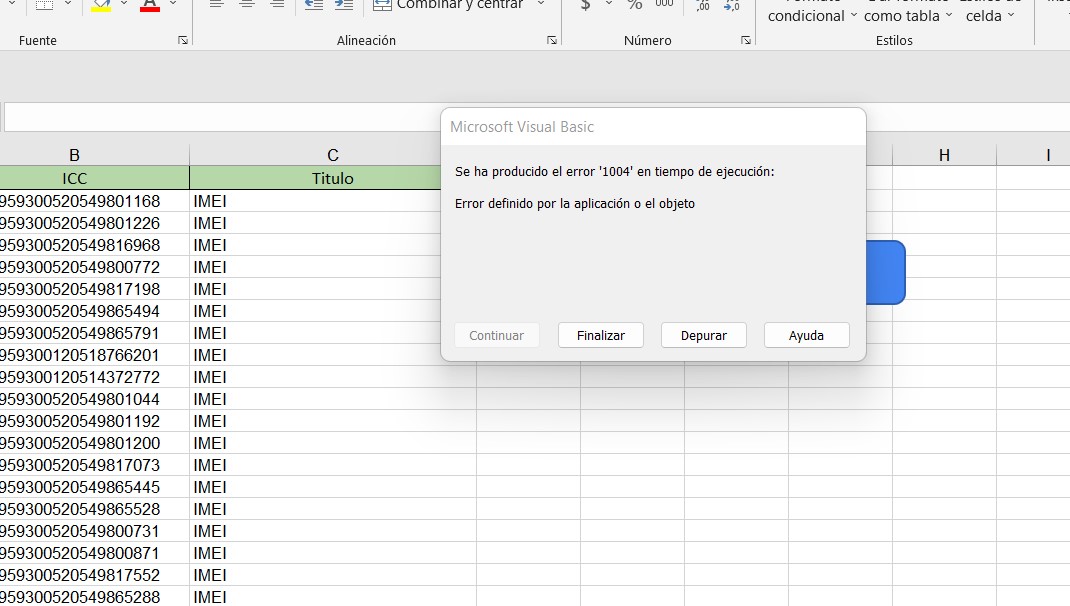1070x606 pixels.
Task: Select the cell ending in 549801192
Action: tap(94, 421)
